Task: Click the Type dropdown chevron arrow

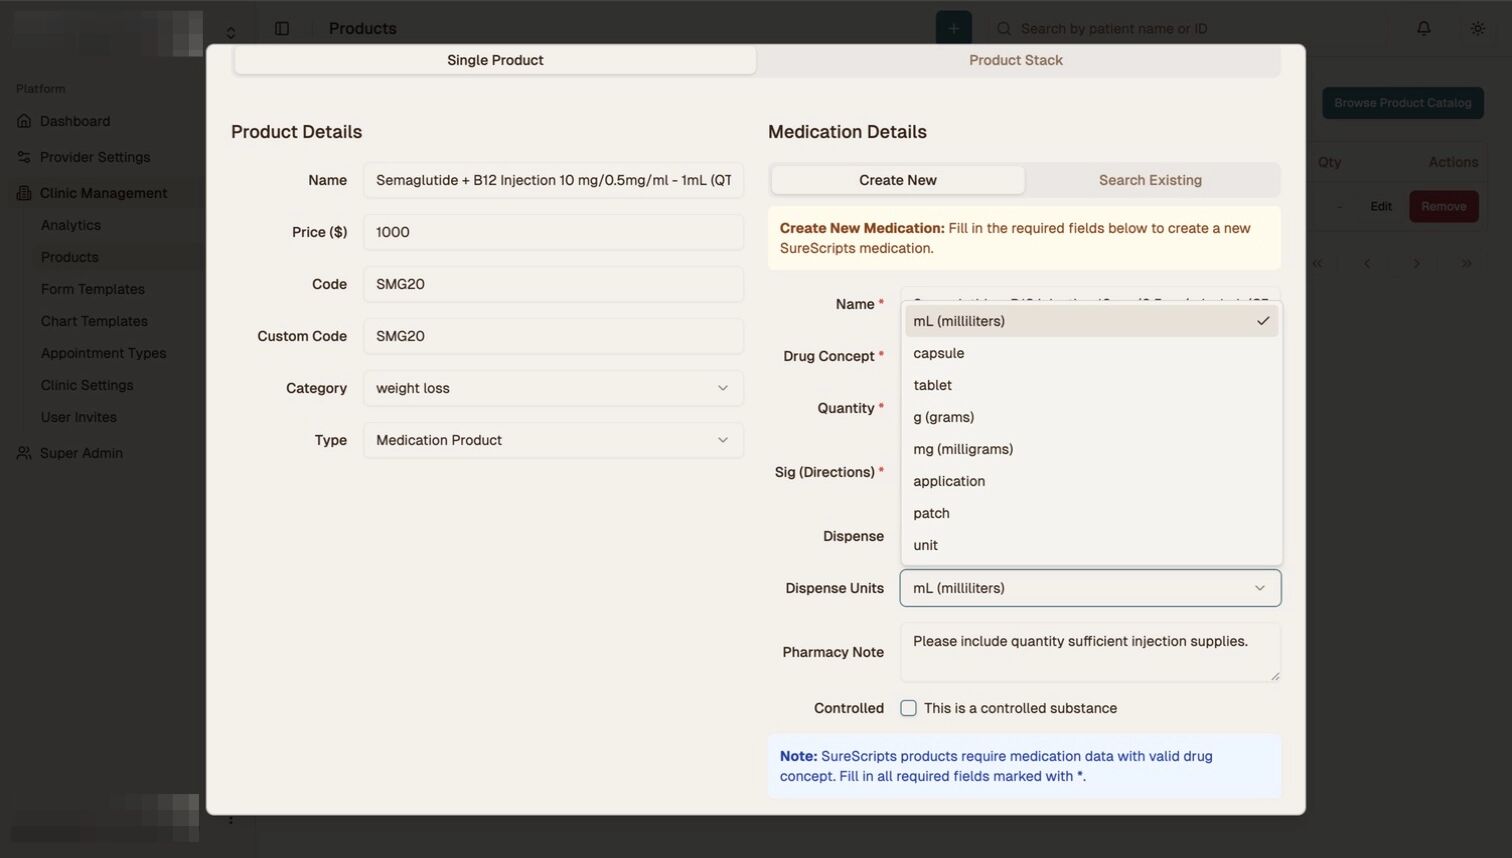Action: 723,440
